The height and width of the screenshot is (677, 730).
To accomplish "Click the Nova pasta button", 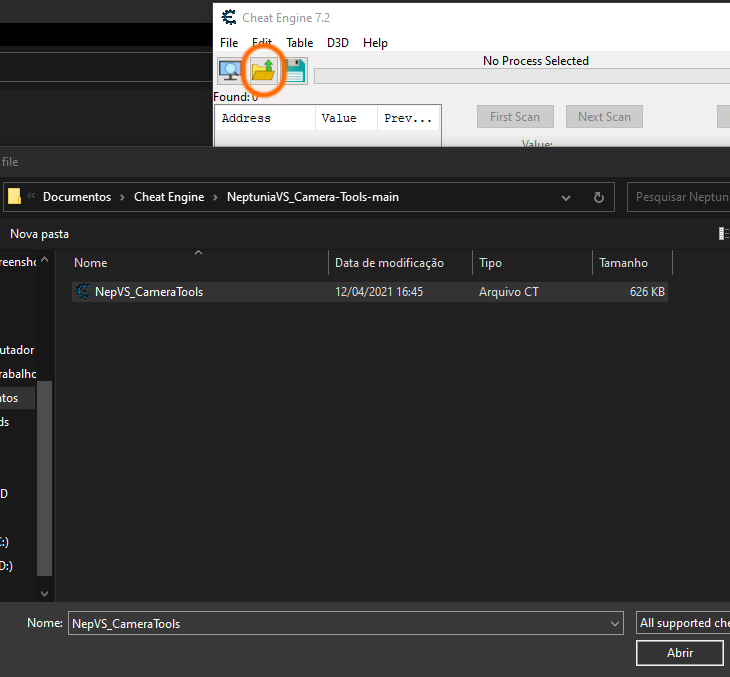I will [x=40, y=234].
